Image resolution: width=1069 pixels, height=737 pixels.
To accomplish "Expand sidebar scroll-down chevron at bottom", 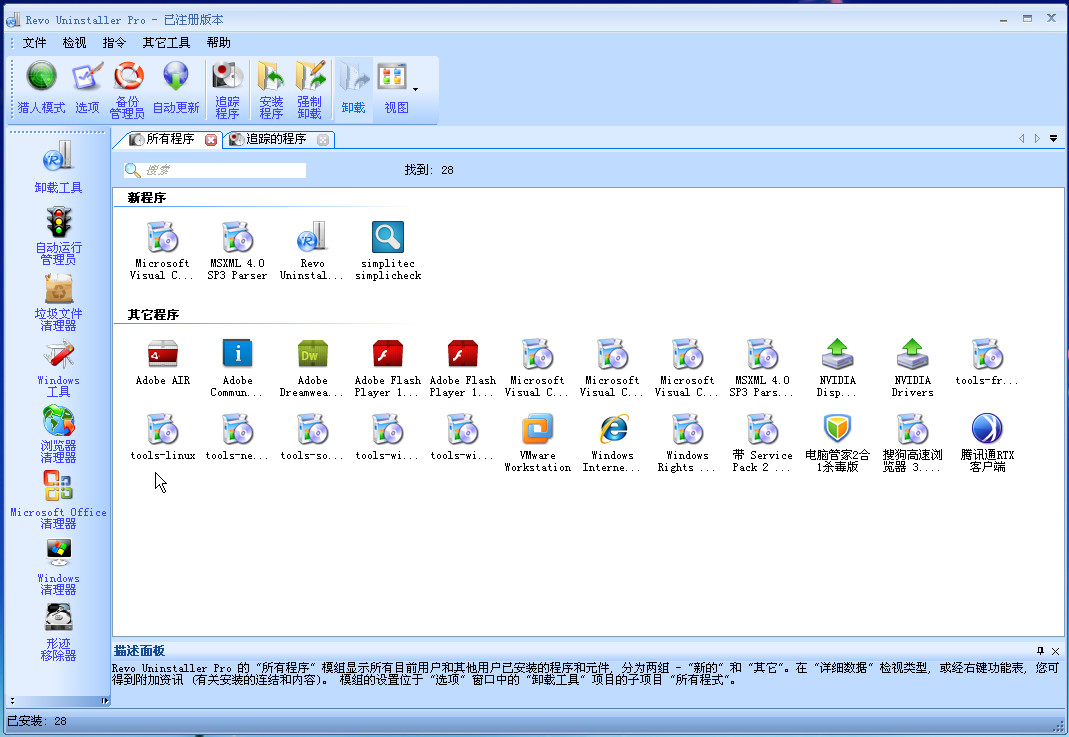I will pos(12,700).
